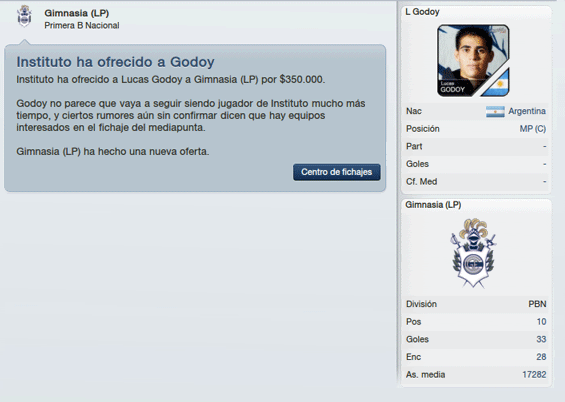Viewport: 565px width, 402px height.
Task: Open the Primera B Nacional competition link
Action: pos(82,26)
